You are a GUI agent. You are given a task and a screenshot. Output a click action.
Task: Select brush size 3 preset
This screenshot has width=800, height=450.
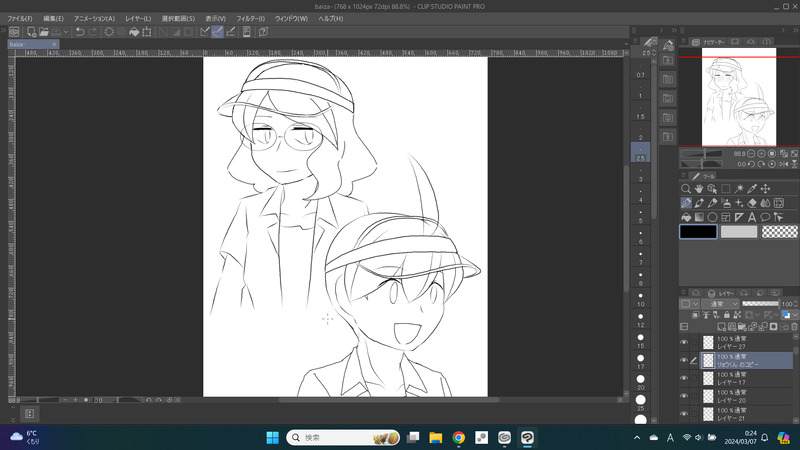click(641, 174)
